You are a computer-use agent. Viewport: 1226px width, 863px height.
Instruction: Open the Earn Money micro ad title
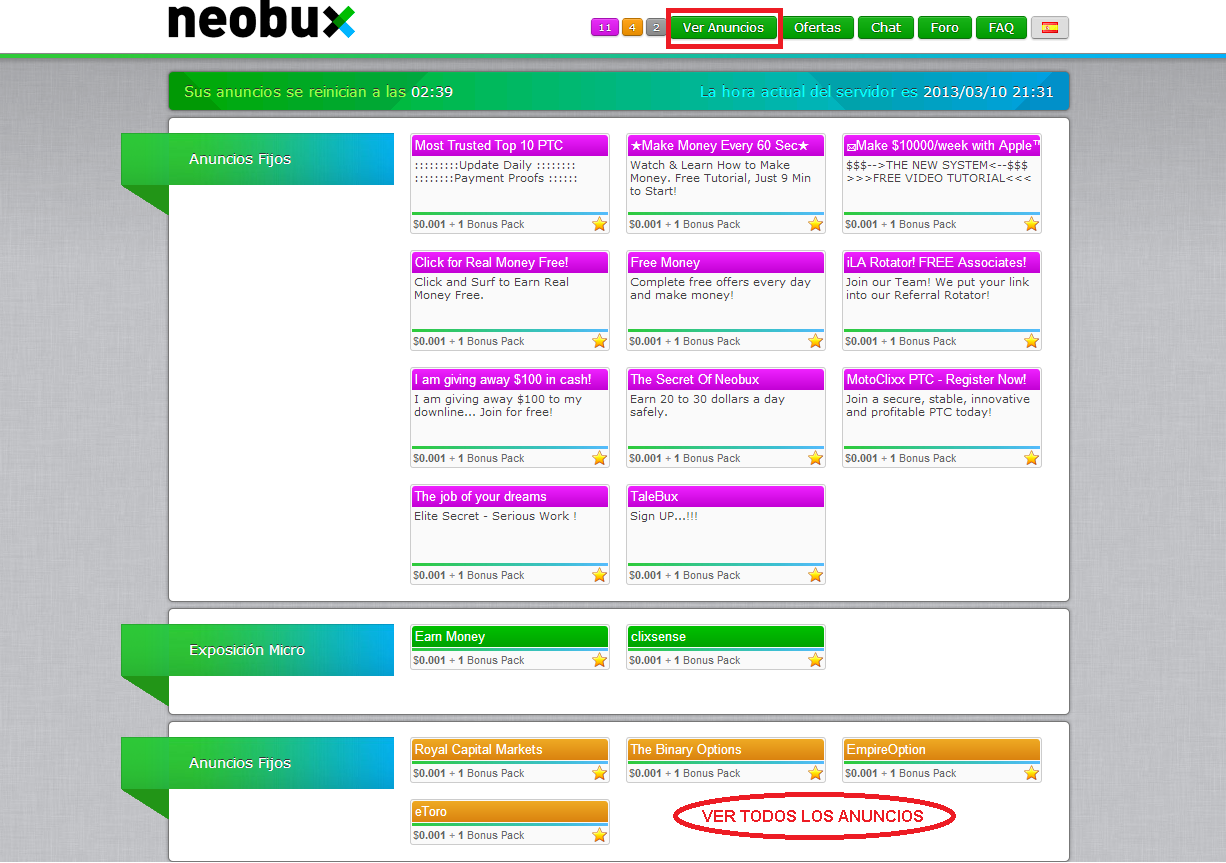(510, 637)
